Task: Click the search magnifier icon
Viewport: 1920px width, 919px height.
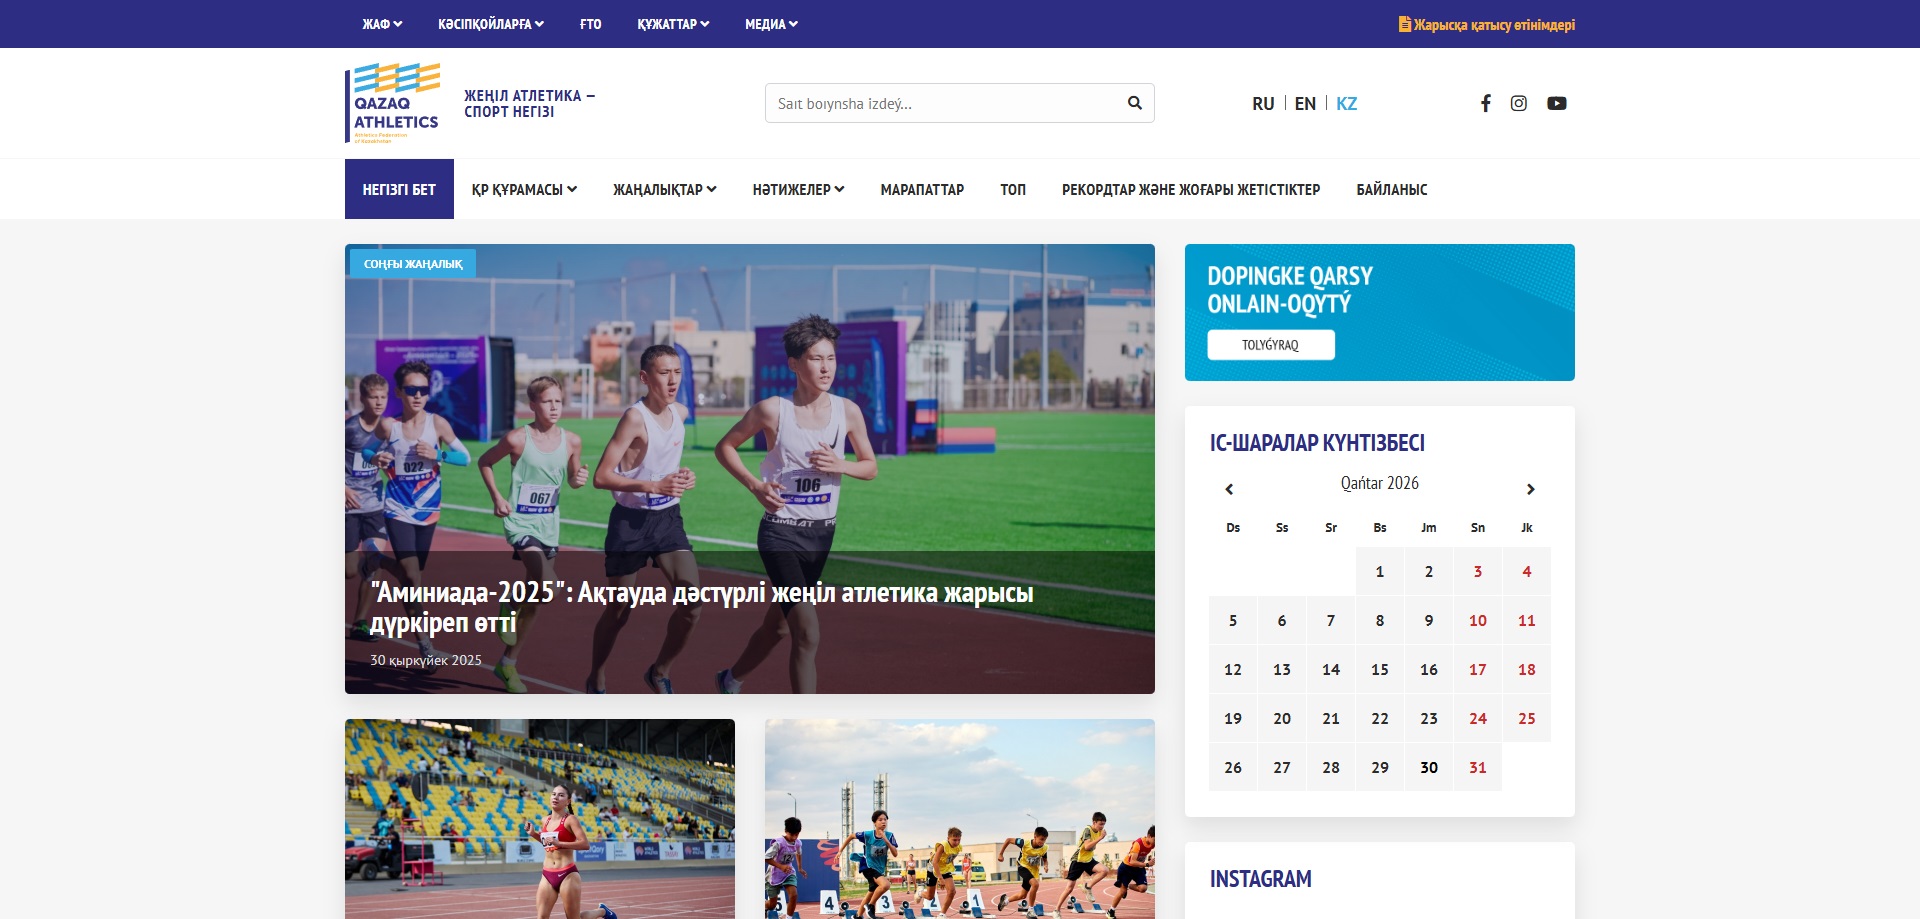Action: coord(1134,103)
